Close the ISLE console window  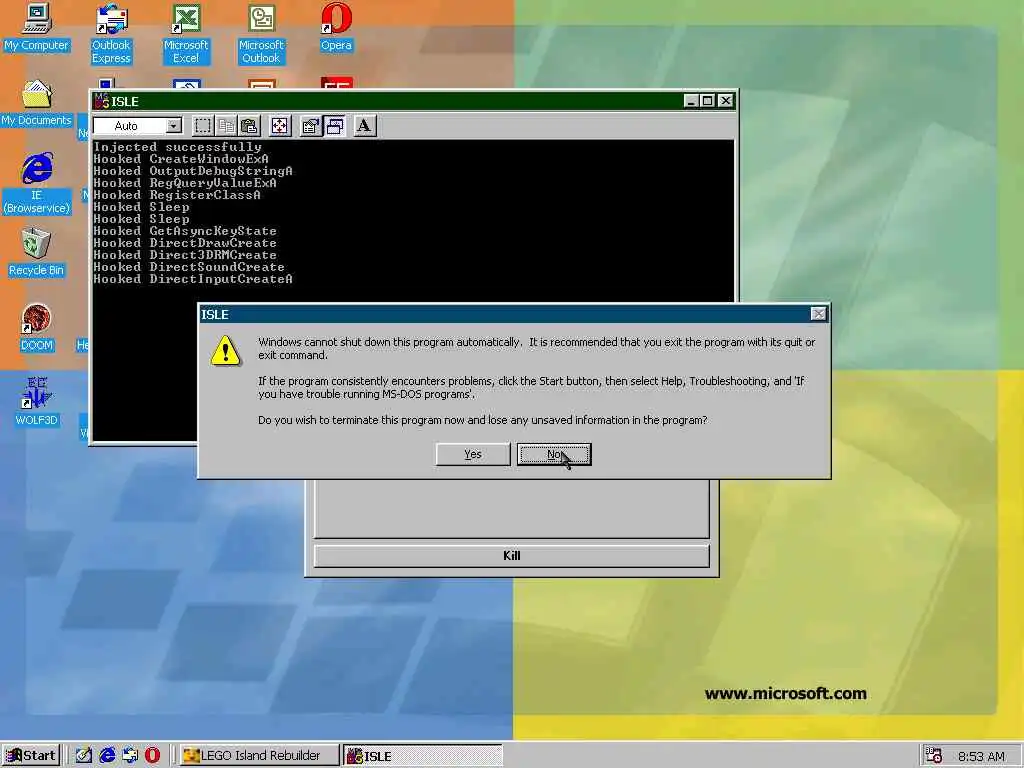[x=726, y=101]
